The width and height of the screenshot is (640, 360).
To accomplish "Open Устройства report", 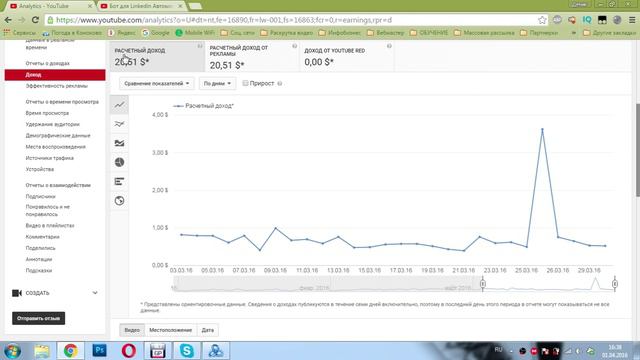I will pyautogui.click(x=40, y=169).
